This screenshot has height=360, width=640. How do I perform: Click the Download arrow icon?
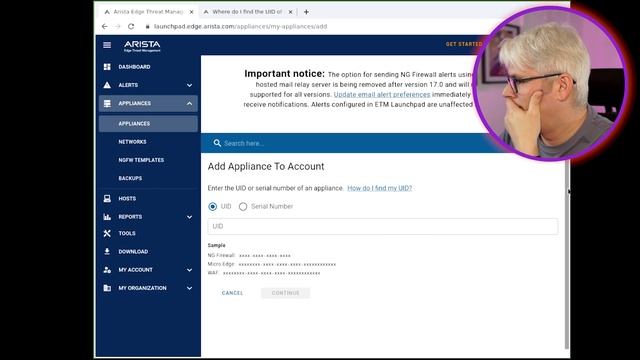pyautogui.click(x=107, y=251)
